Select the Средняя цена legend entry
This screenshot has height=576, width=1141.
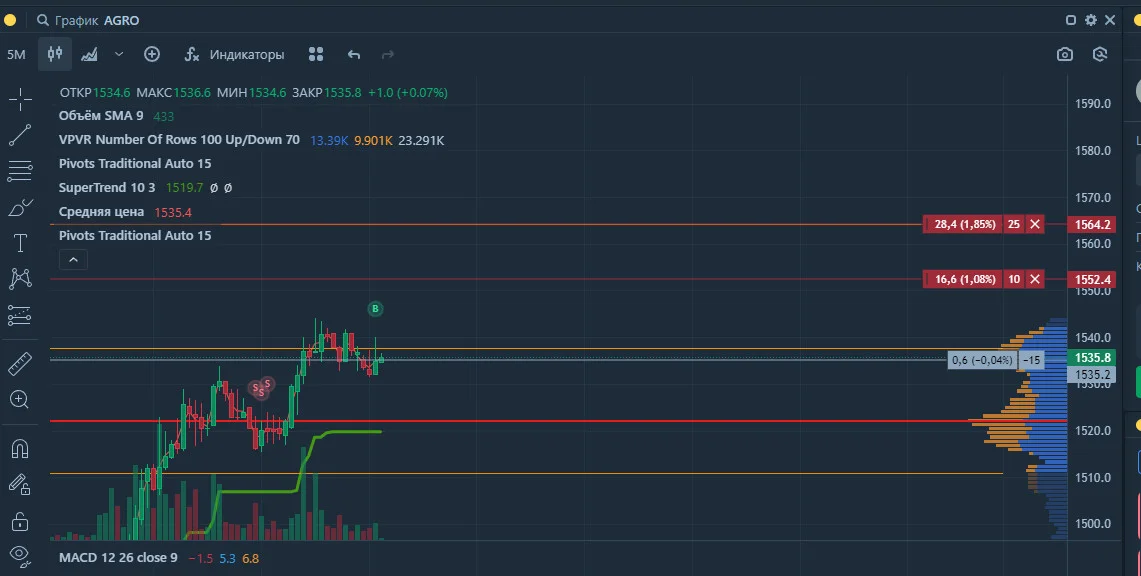coord(101,212)
